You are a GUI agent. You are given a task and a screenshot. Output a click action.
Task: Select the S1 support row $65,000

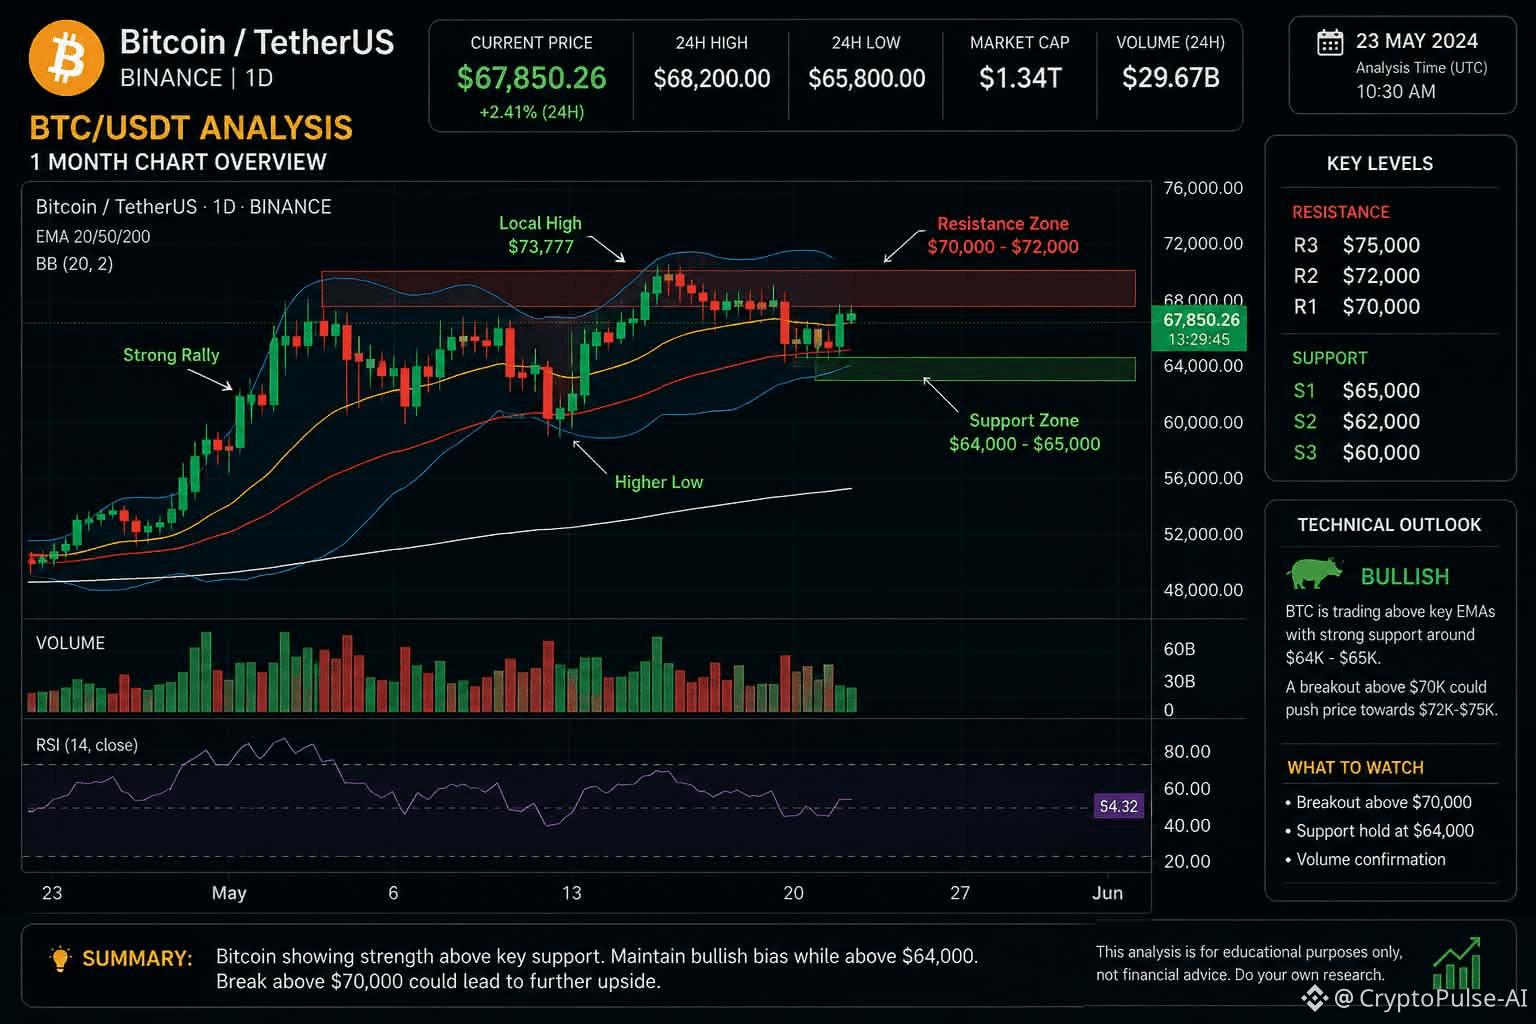tap(1357, 391)
